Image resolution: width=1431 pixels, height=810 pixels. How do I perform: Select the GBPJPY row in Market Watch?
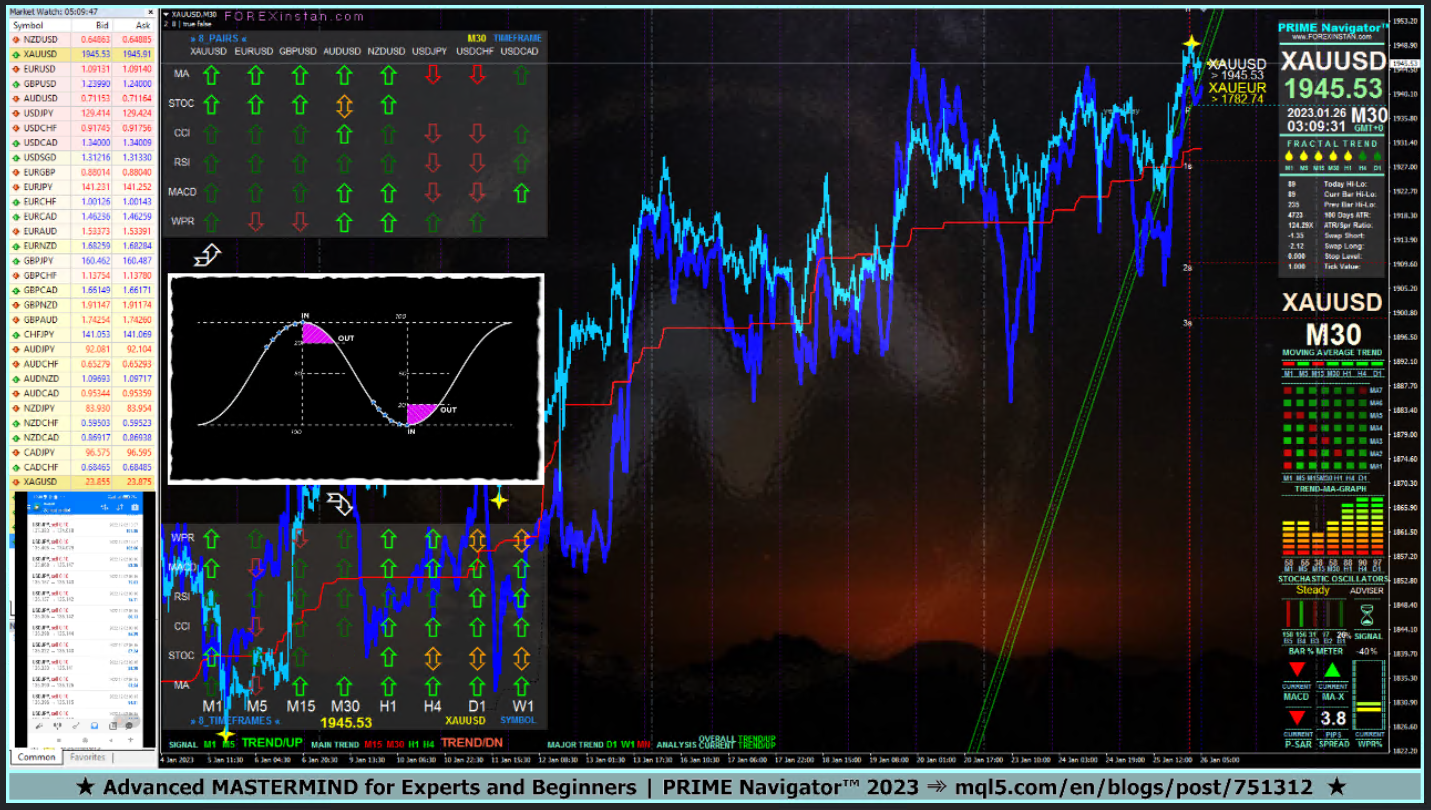pyautogui.click(x=82, y=261)
